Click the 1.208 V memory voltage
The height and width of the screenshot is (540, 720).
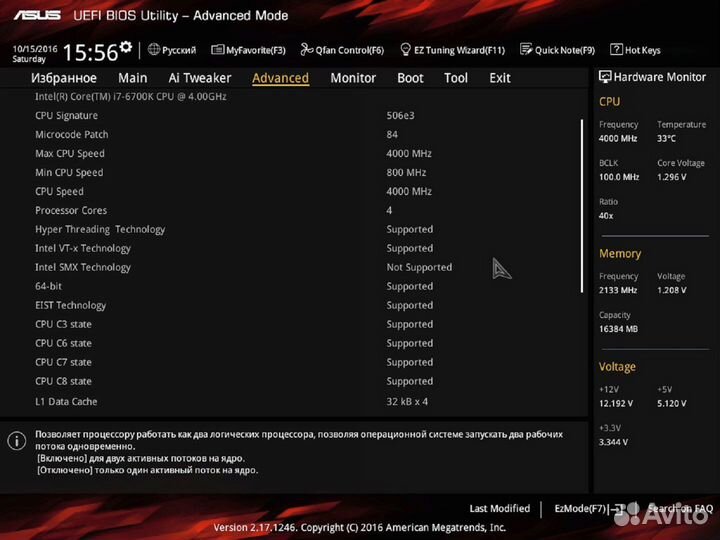coord(672,290)
